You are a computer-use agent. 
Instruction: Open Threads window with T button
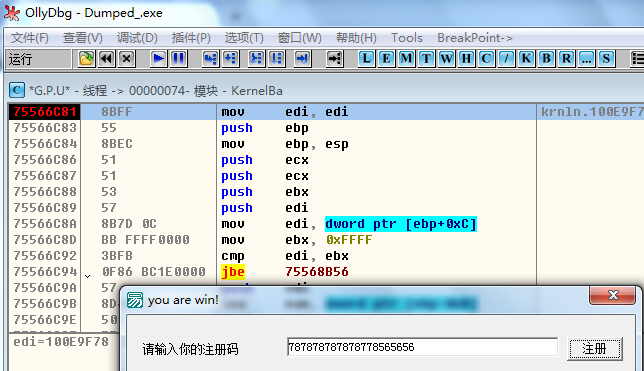[x=426, y=59]
